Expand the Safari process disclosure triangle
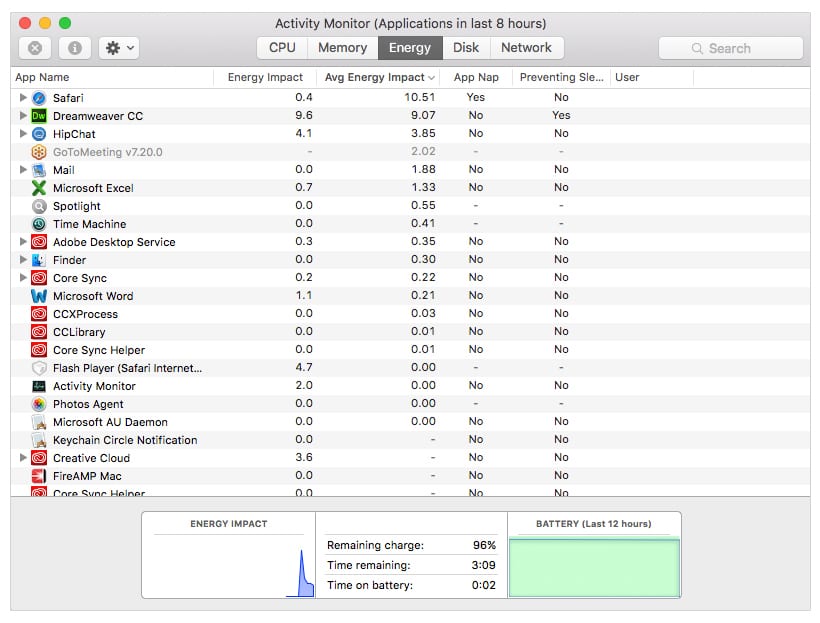 tap(23, 98)
